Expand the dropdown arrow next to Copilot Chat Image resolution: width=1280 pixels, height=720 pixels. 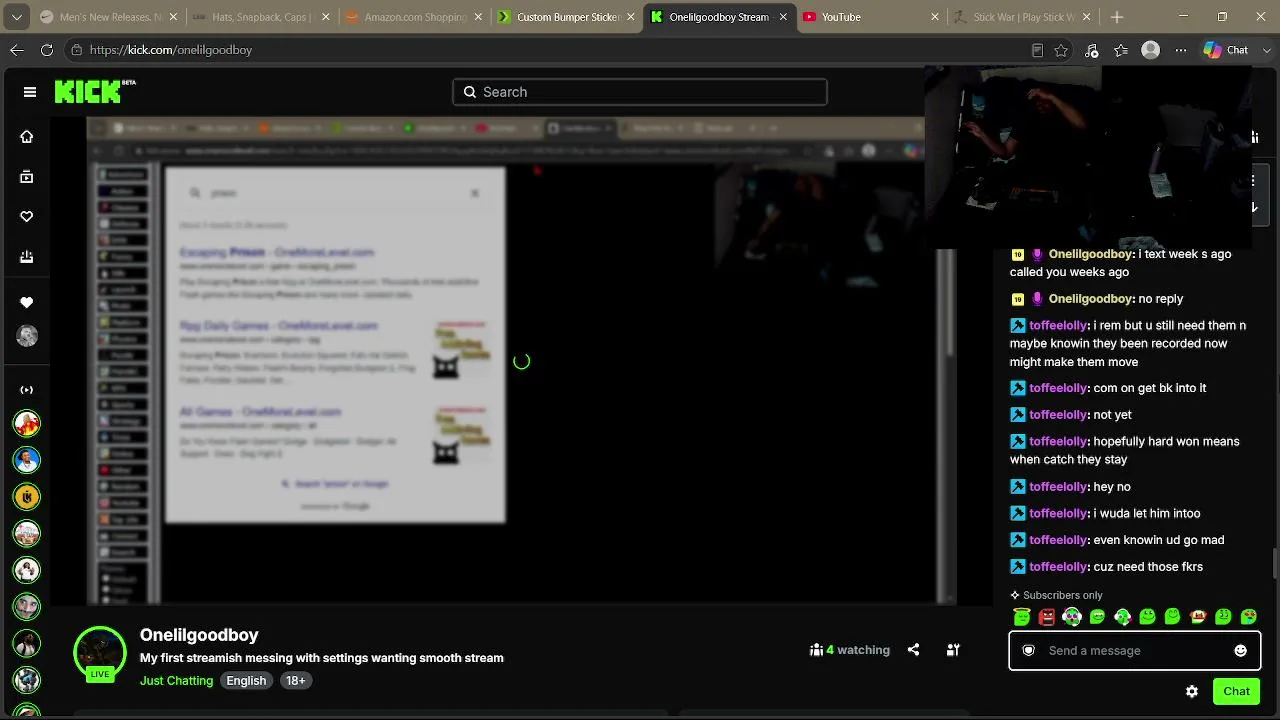[x=1265, y=50]
